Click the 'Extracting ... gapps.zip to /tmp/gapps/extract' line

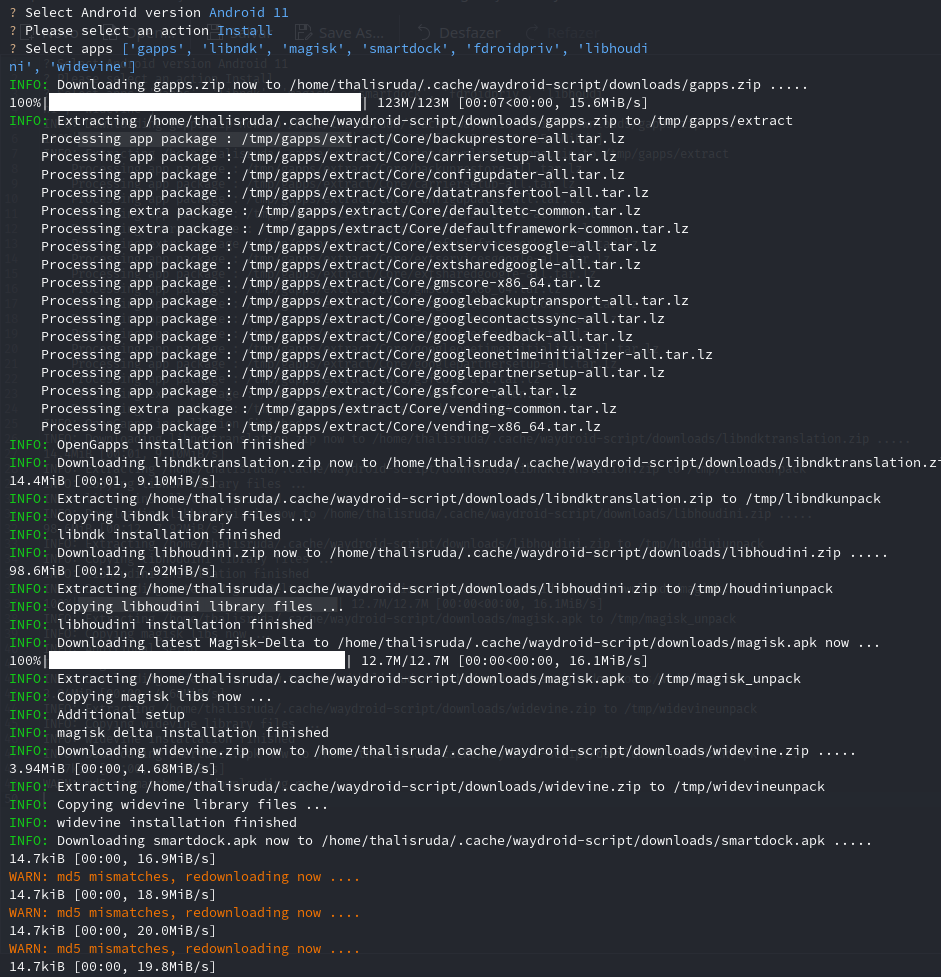[401, 121]
